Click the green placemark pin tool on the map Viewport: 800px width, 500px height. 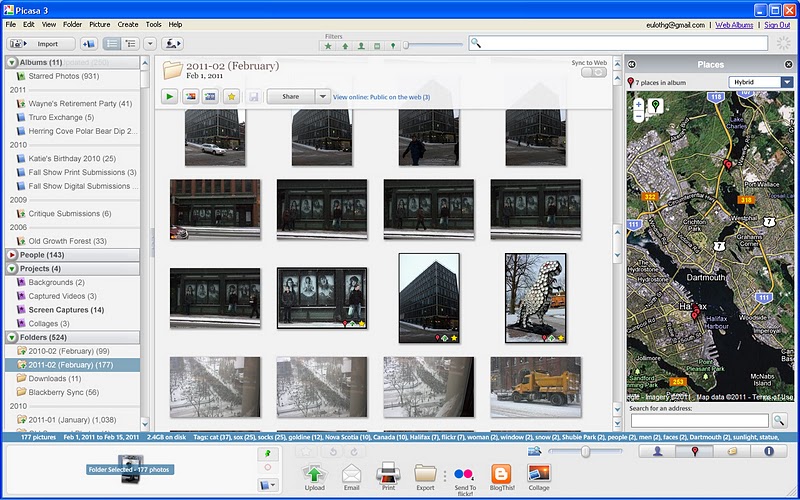656,106
